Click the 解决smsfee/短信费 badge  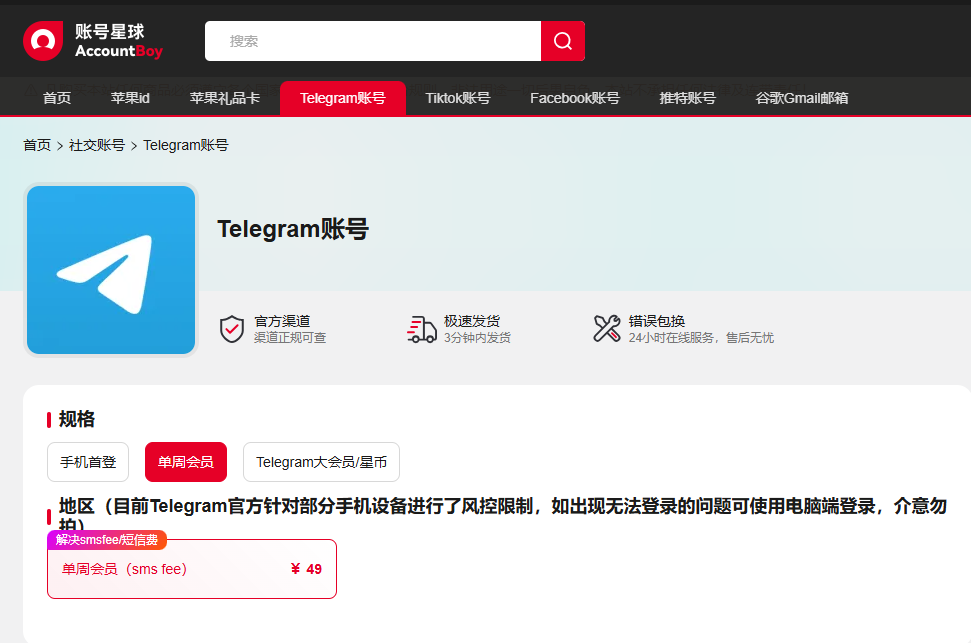point(108,539)
